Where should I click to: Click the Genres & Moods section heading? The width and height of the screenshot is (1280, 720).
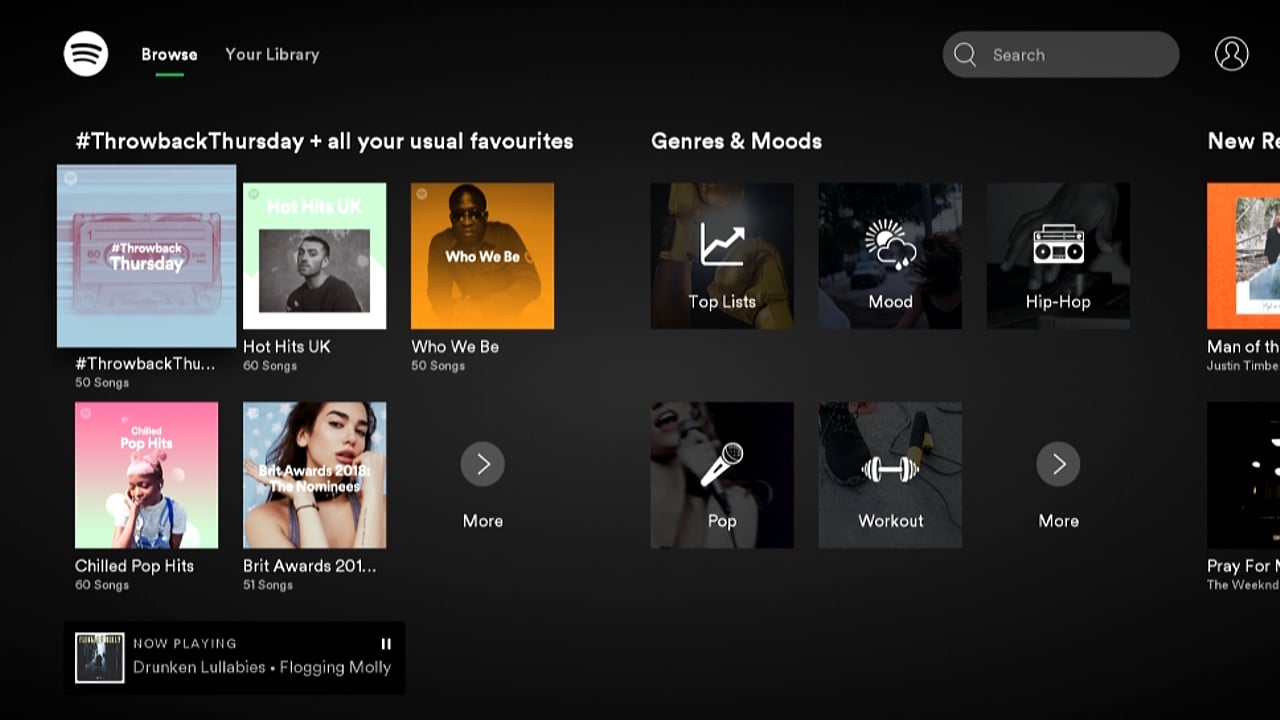(x=736, y=141)
